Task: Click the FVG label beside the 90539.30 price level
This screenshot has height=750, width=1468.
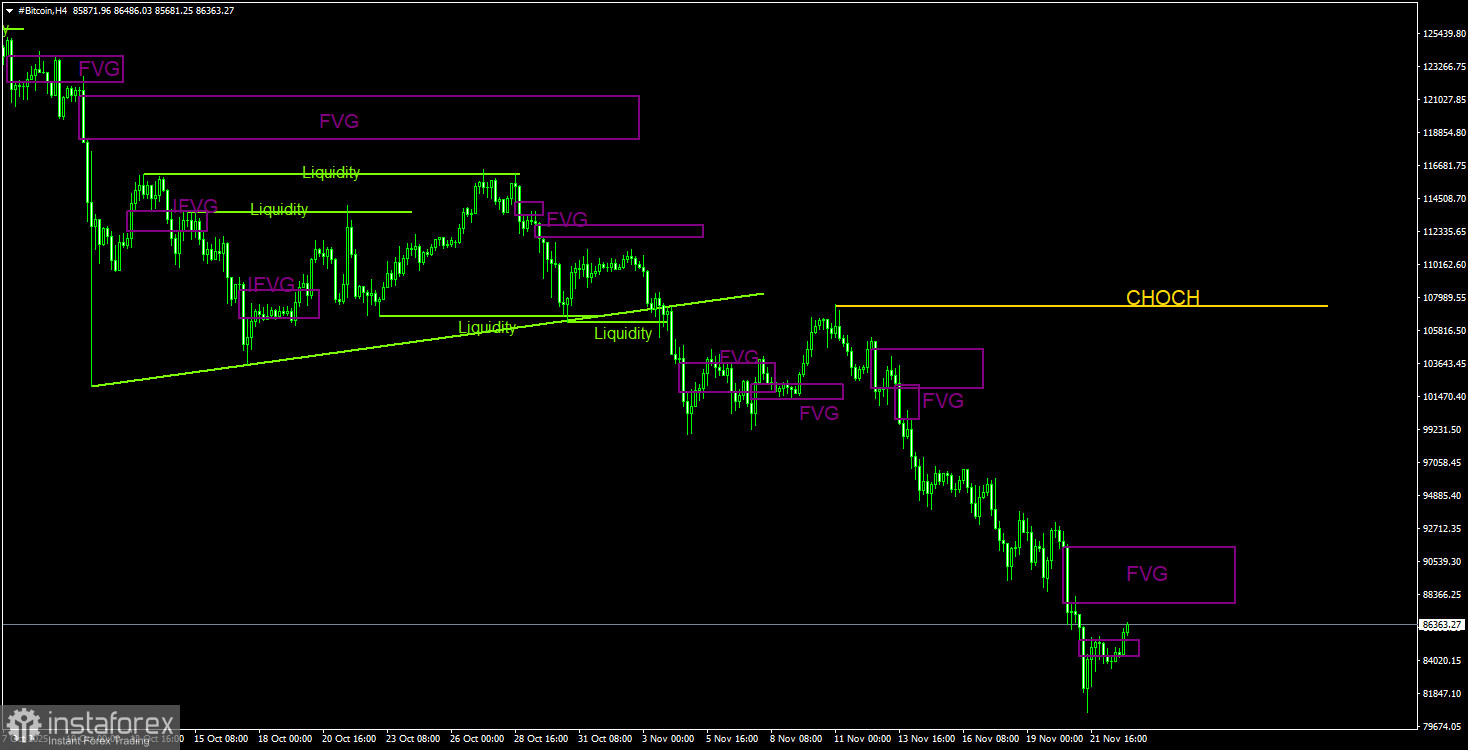Action: [1147, 574]
